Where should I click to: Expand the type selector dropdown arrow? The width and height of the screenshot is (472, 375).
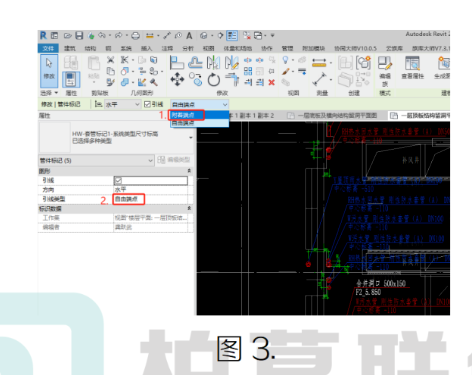pos(191,137)
